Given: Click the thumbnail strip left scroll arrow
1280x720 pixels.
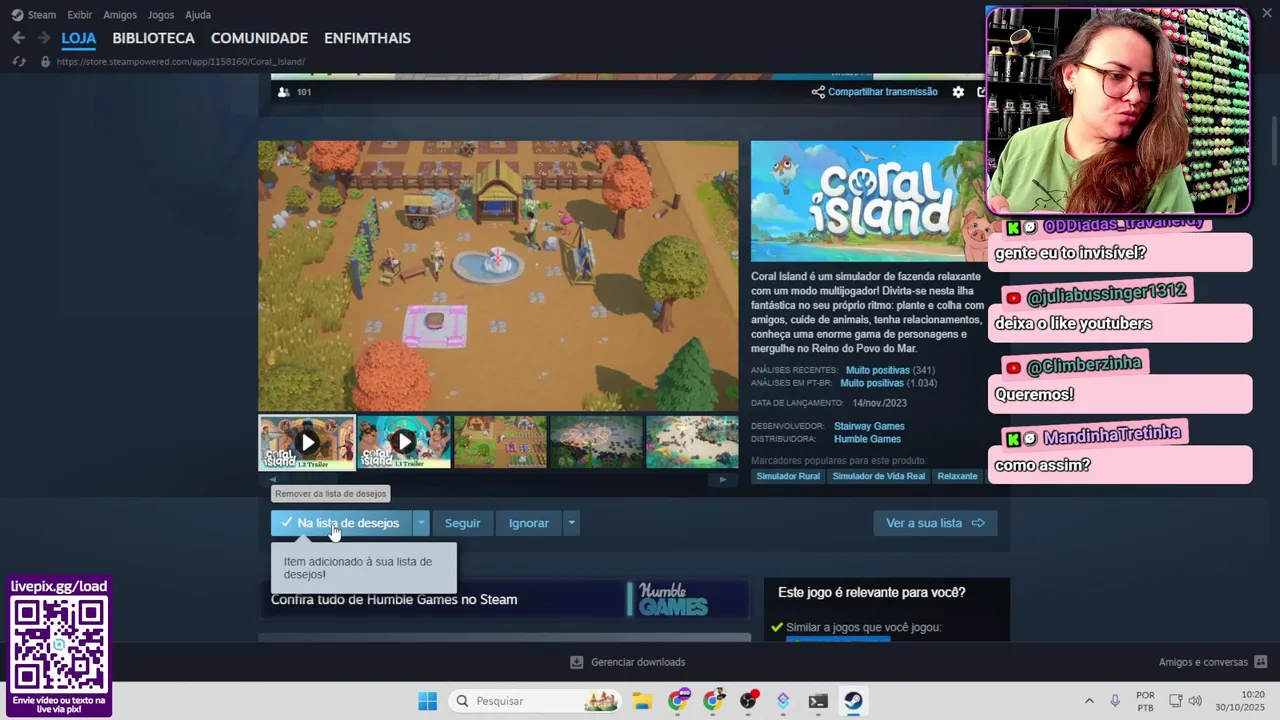Looking at the screenshot, I should [273, 480].
